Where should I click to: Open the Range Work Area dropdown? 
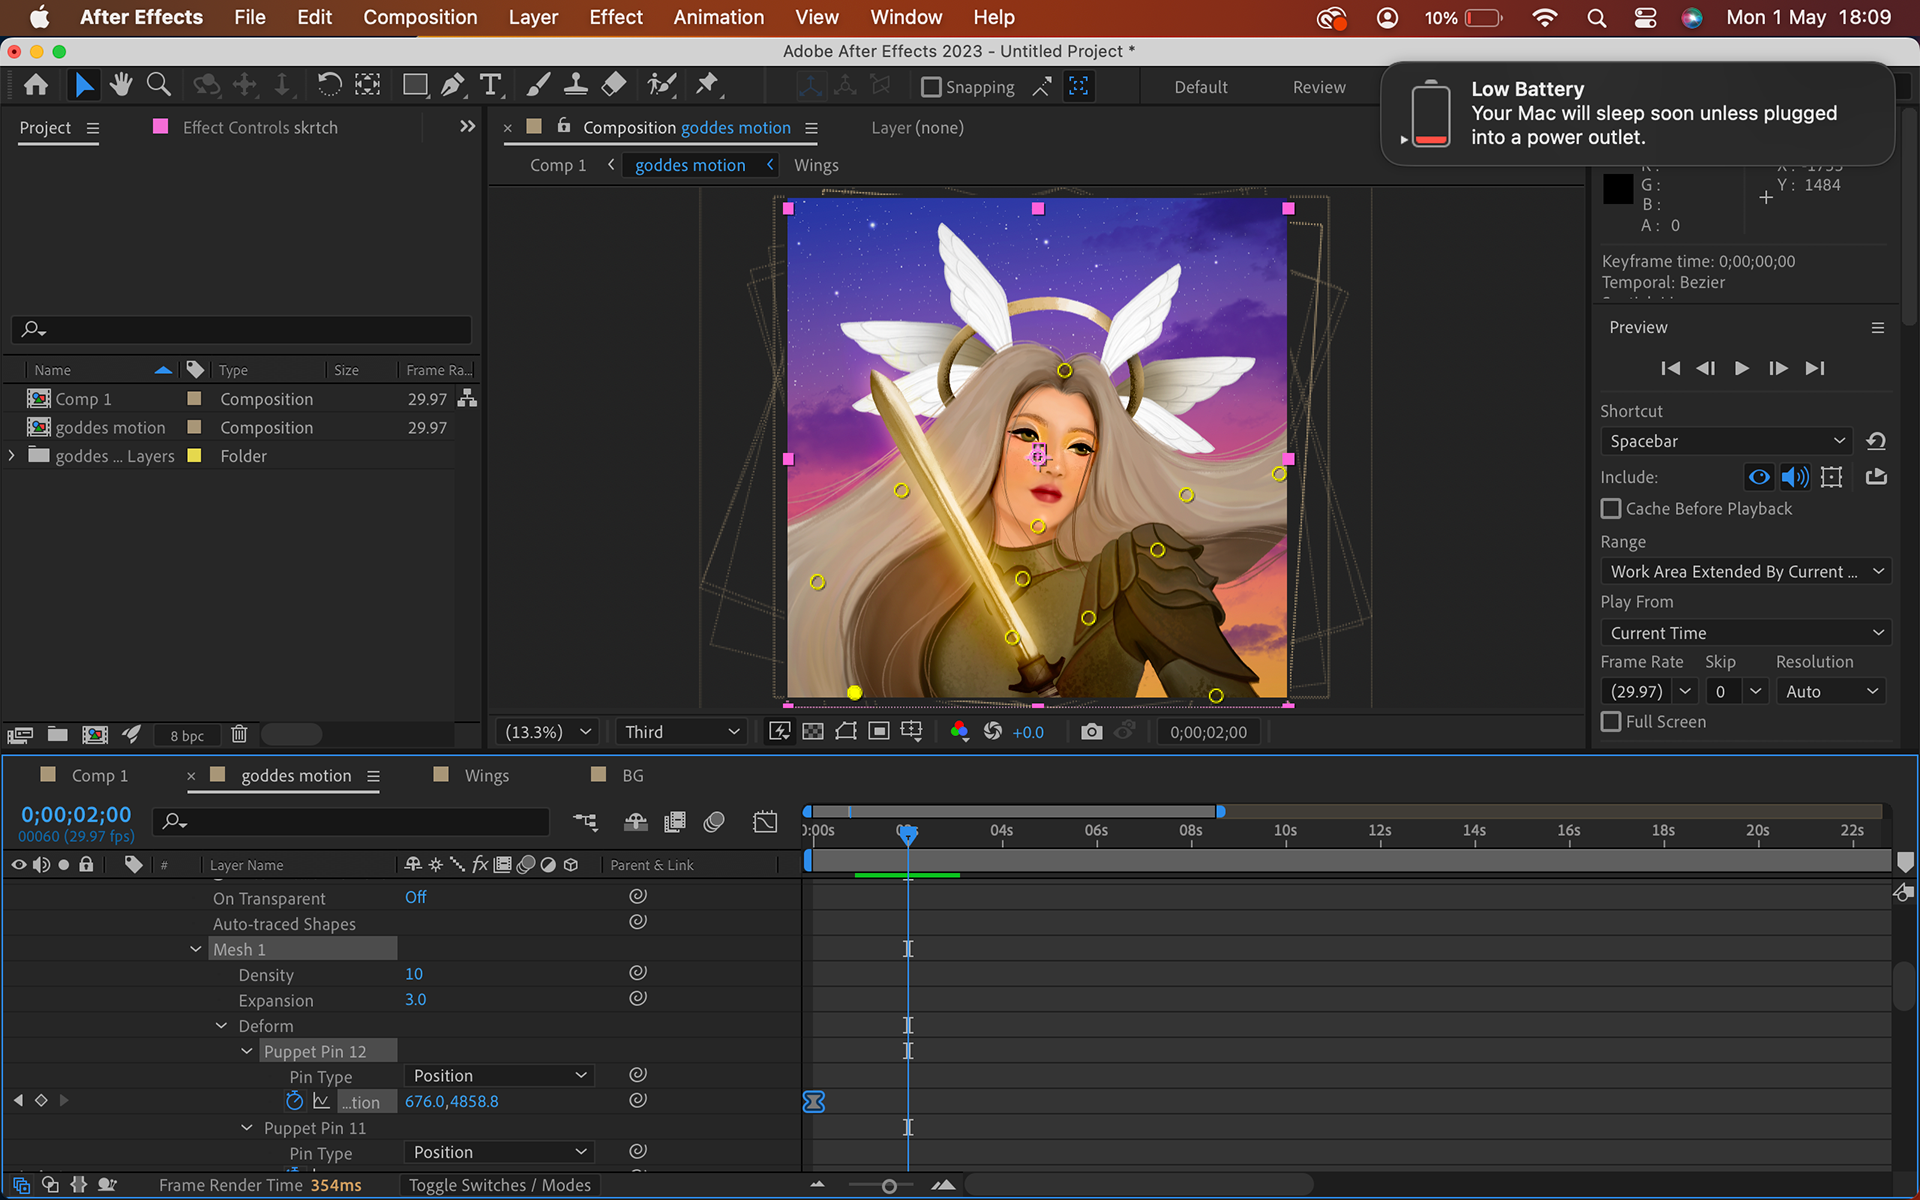(1746, 572)
